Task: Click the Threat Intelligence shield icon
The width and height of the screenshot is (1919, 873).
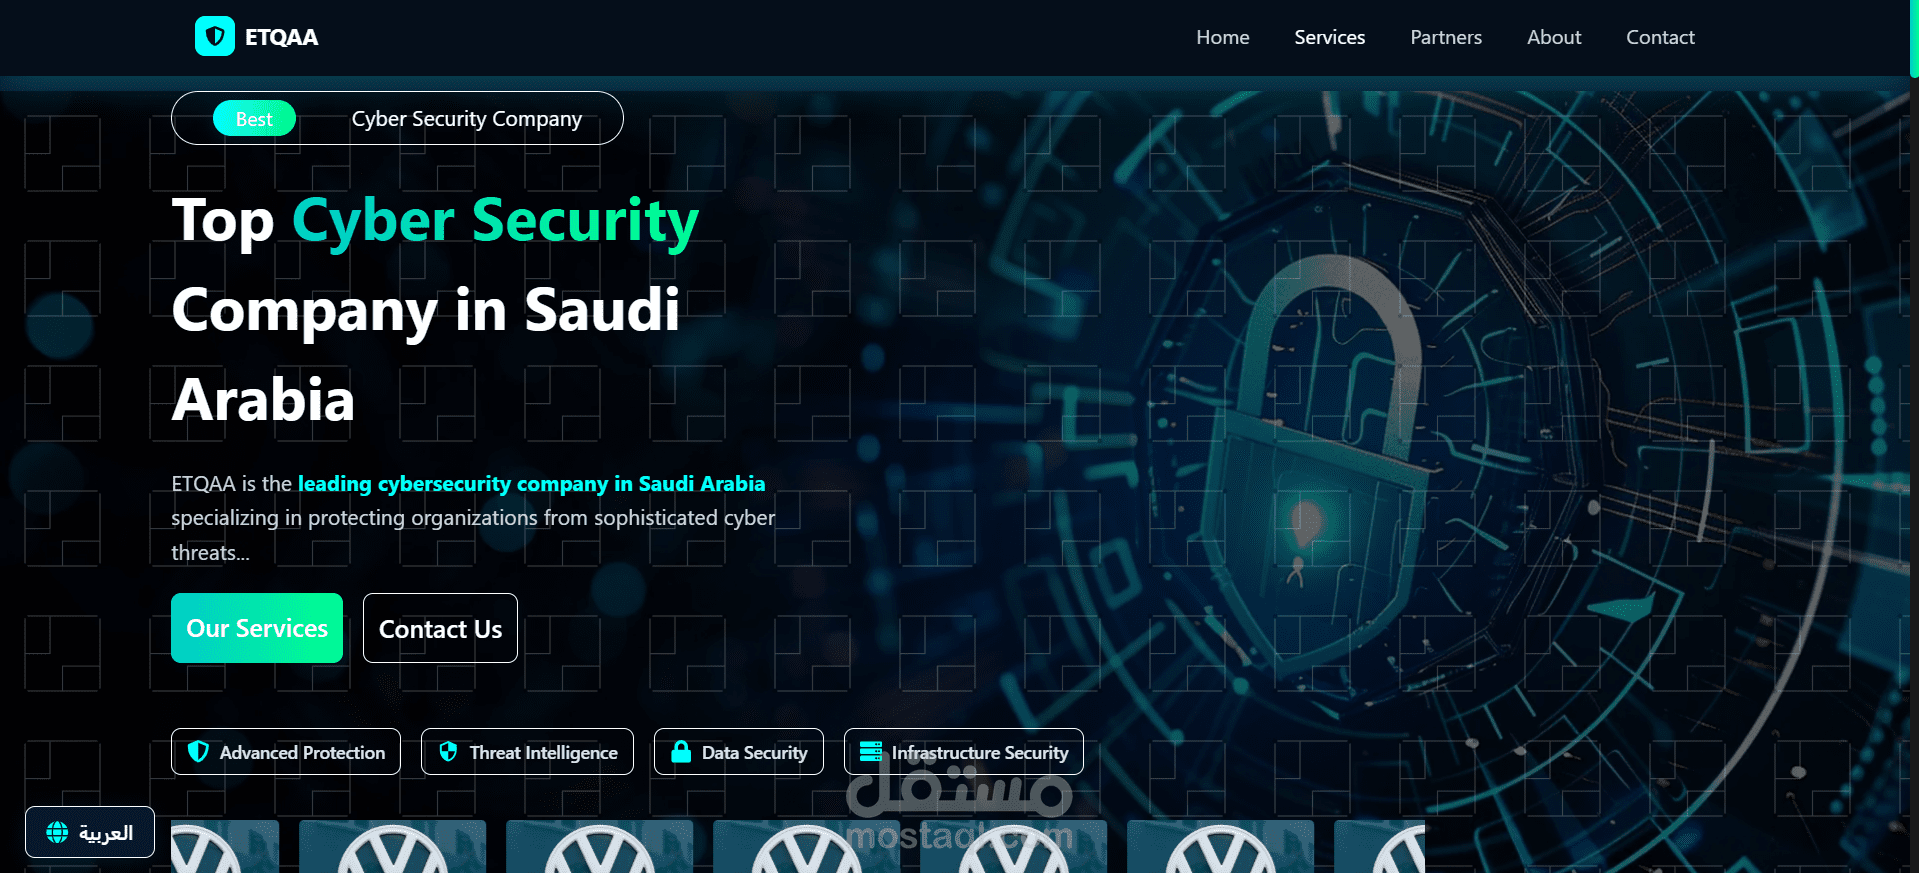Action: [448, 751]
